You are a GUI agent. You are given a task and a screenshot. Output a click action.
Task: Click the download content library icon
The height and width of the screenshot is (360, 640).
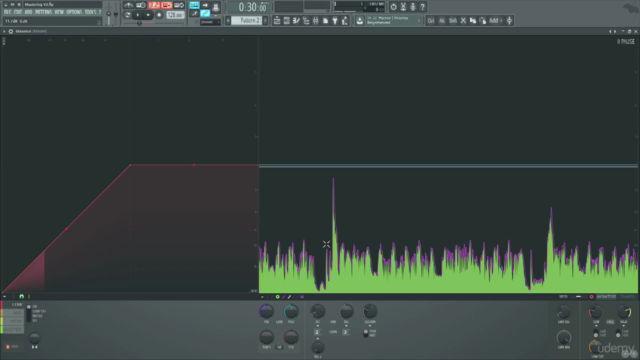point(360,20)
